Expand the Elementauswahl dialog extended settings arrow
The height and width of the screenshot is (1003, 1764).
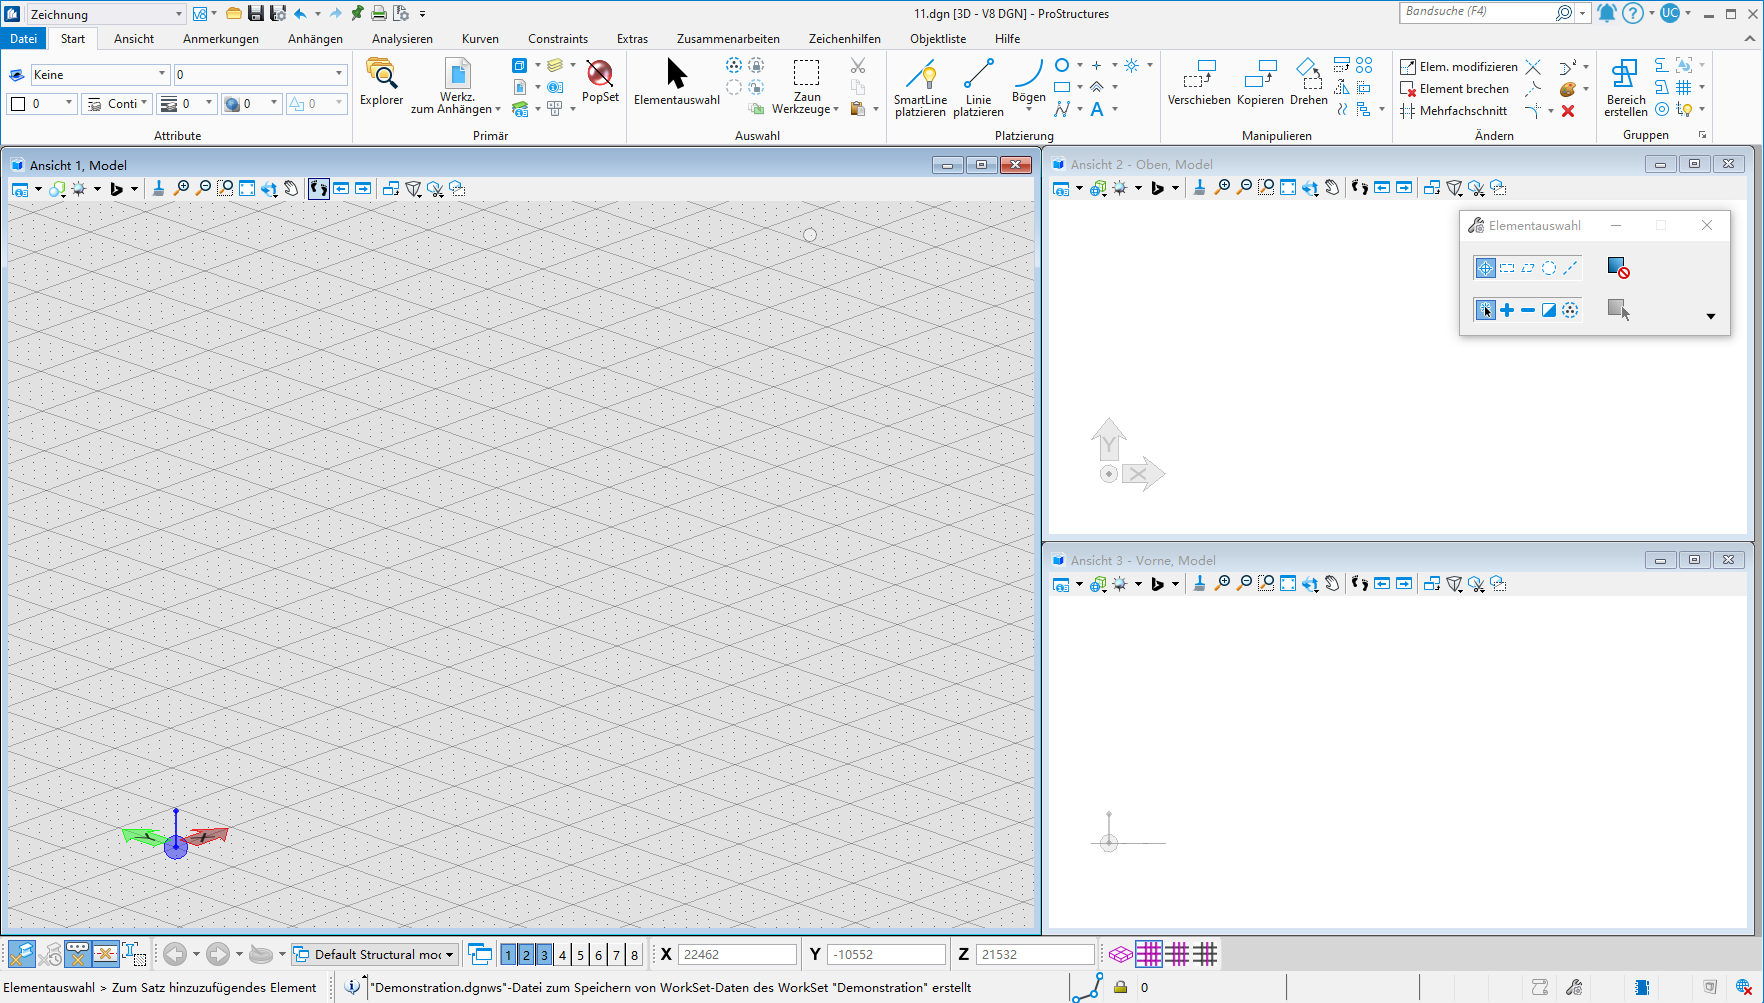1711,316
